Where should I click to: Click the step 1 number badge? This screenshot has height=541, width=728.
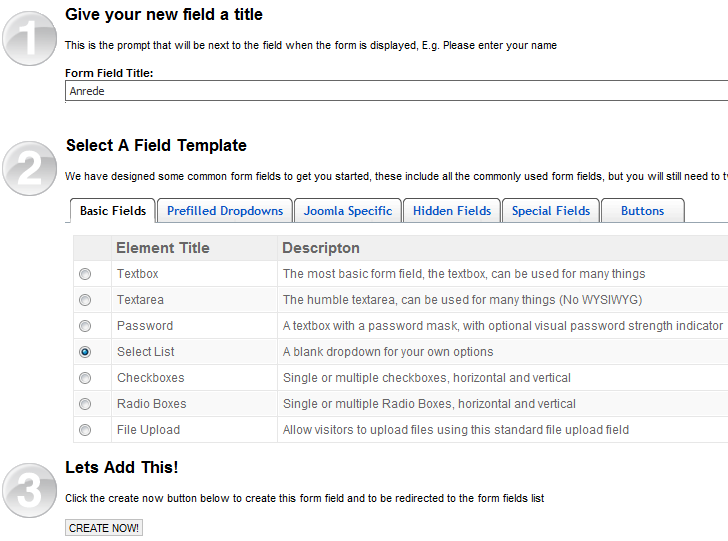click(30, 37)
